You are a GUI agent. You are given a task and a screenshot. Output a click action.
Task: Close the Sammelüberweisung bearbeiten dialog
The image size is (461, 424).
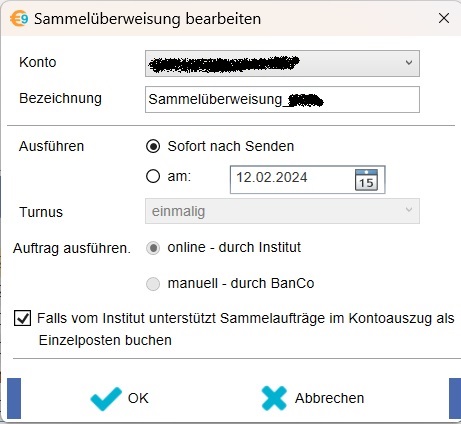pyautogui.click(x=444, y=18)
